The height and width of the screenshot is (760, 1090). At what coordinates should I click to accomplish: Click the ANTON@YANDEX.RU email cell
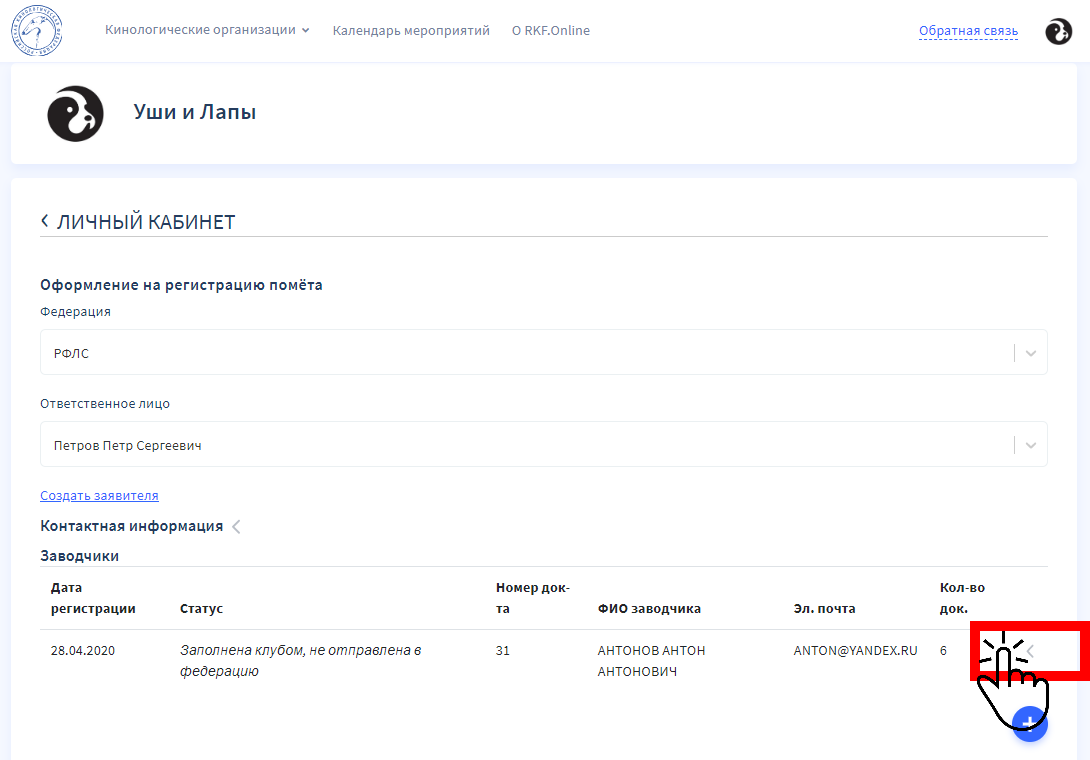click(x=855, y=651)
